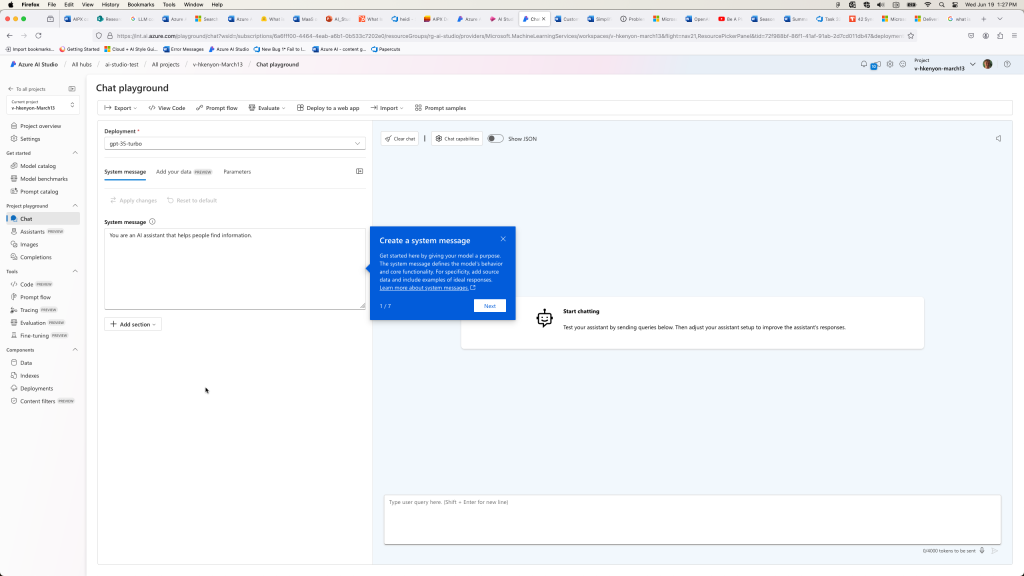Toggle the Show JSON switch
Image resolution: width=1024 pixels, height=576 pixels.
(x=494, y=139)
